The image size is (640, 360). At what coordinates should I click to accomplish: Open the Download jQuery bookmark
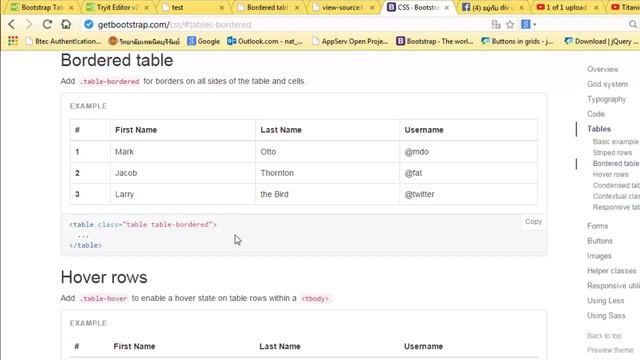click(601, 41)
